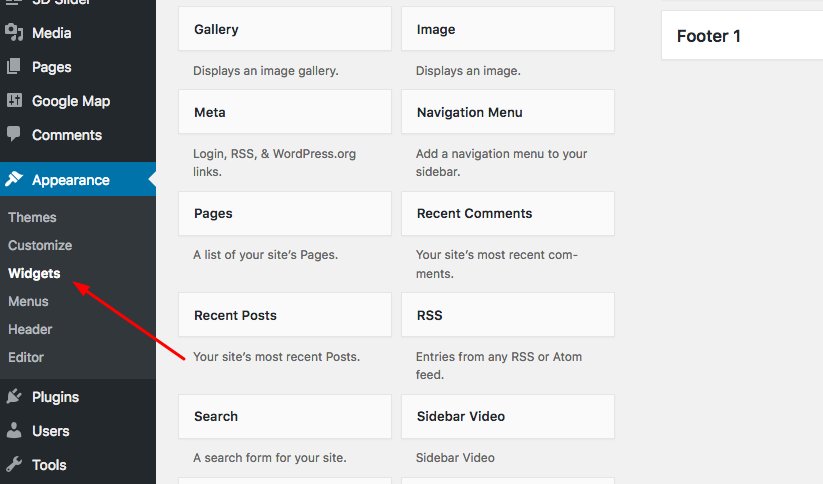Open the Comments menu

(x=78, y=135)
